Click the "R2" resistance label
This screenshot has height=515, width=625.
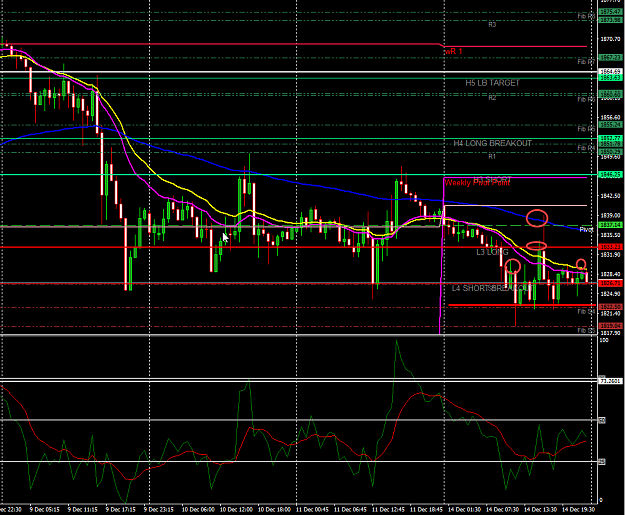coord(492,98)
